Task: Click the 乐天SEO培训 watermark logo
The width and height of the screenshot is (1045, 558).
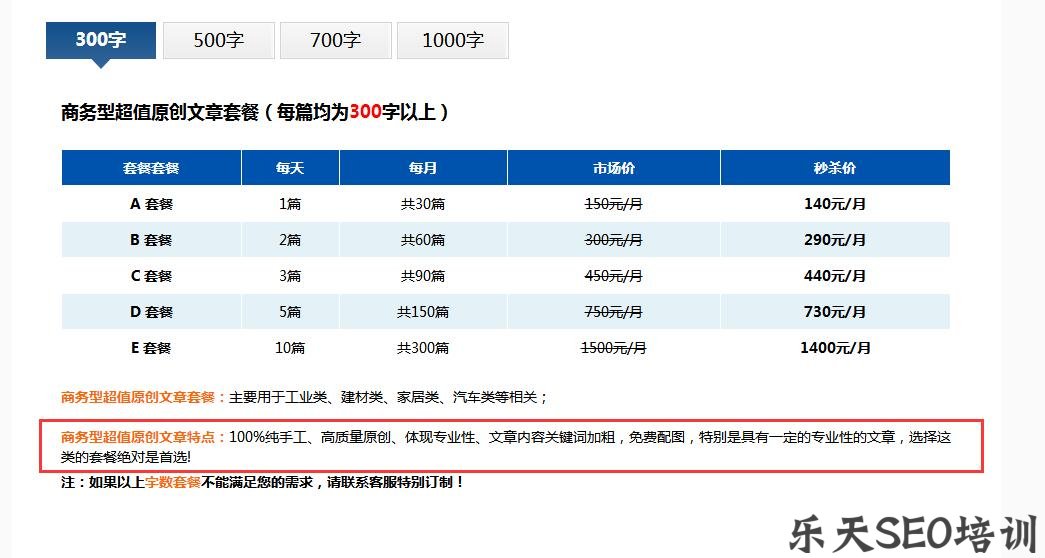Action: (x=908, y=534)
